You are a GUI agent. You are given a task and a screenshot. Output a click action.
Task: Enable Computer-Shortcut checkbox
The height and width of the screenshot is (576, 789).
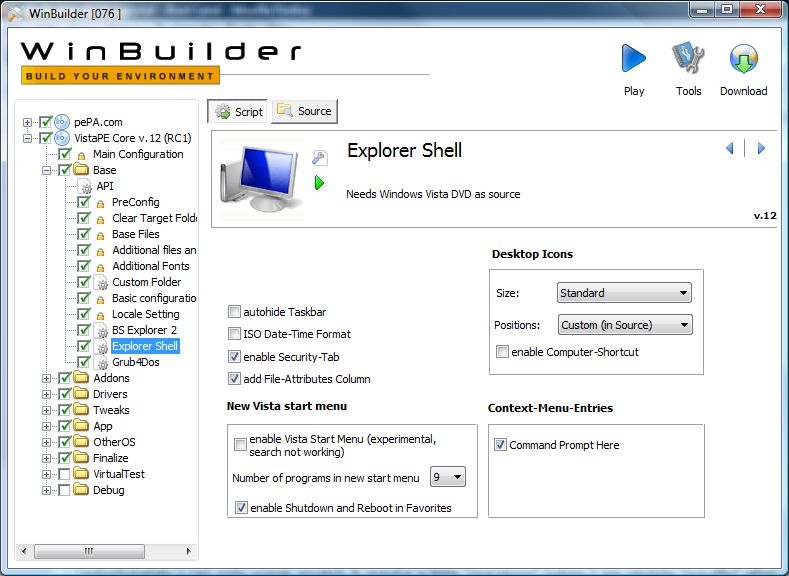pos(502,352)
